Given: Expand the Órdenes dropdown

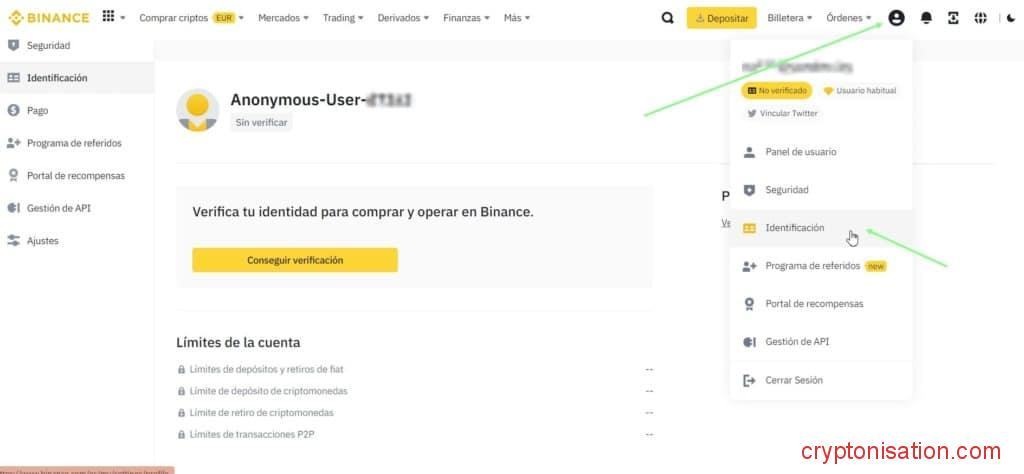Looking at the screenshot, I should (851, 18).
